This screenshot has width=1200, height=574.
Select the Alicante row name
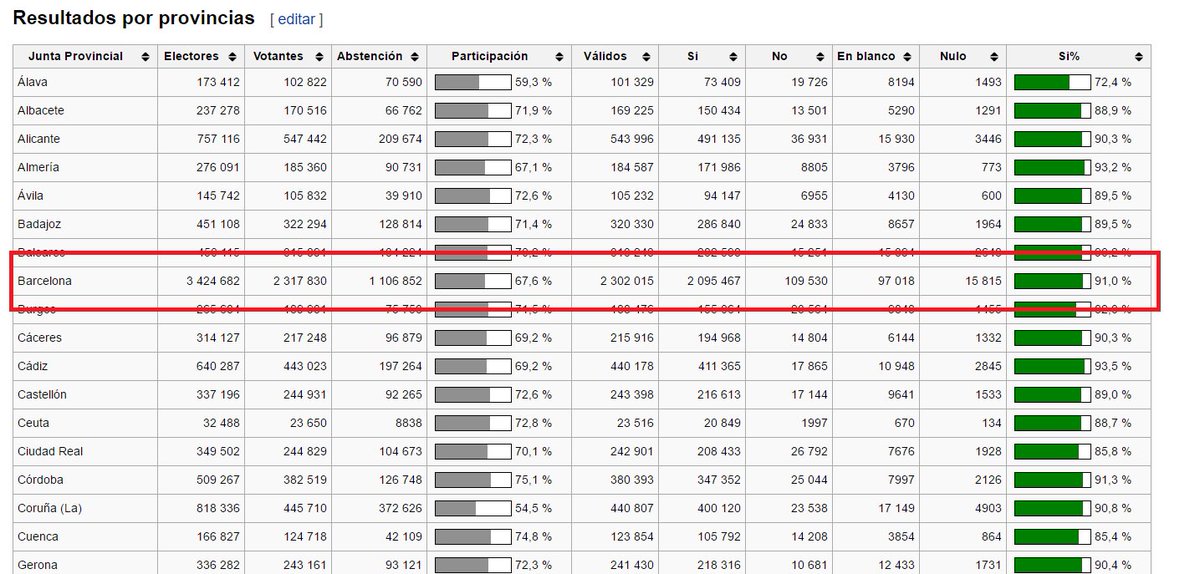pyautogui.click(x=39, y=139)
